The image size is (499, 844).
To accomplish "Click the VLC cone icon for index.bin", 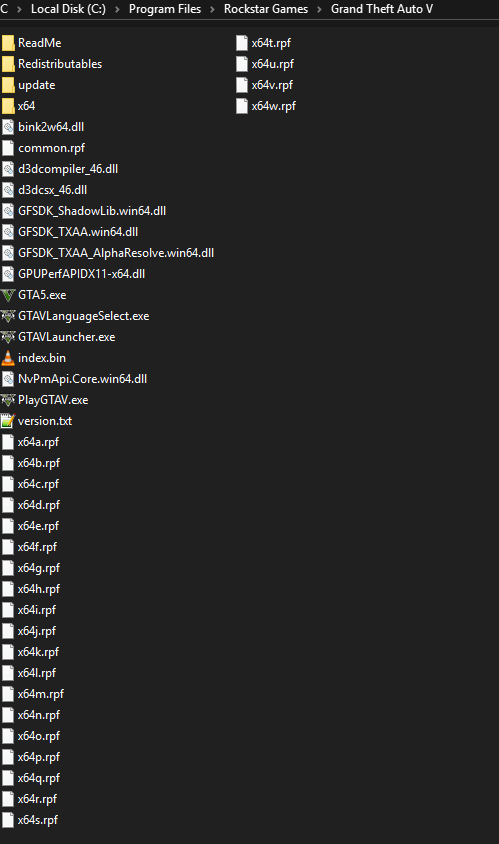I will (8, 358).
